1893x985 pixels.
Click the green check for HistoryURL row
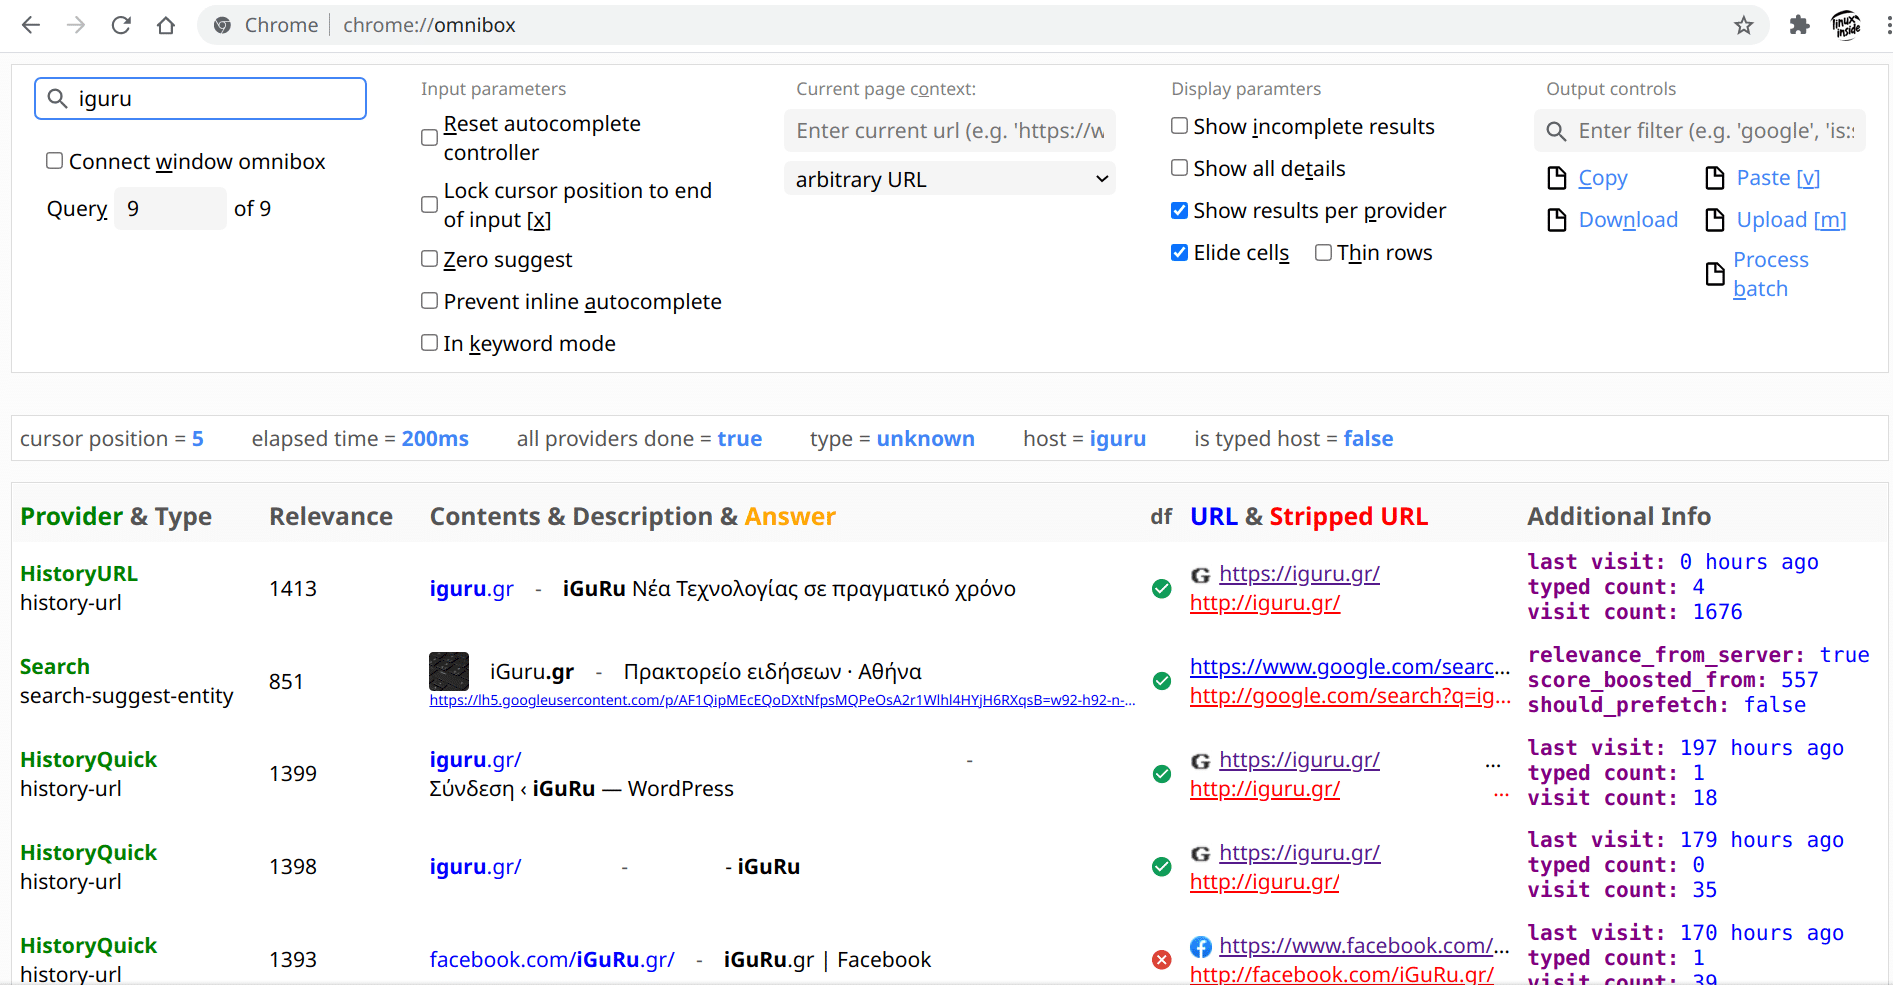pos(1162,589)
